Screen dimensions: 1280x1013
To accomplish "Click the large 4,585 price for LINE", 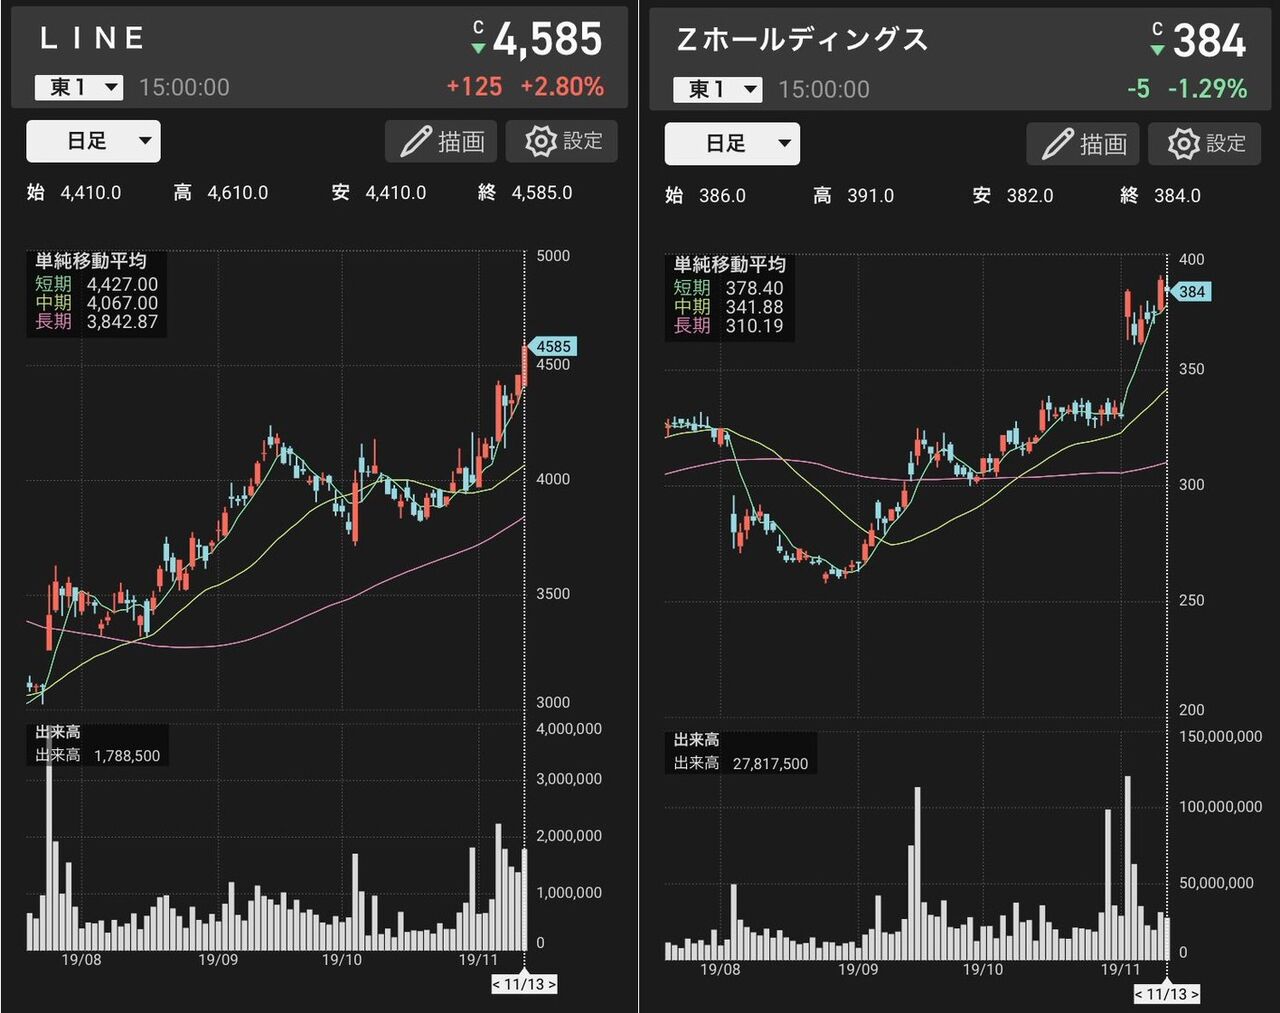I will pyautogui.click(x=548, y=41).
